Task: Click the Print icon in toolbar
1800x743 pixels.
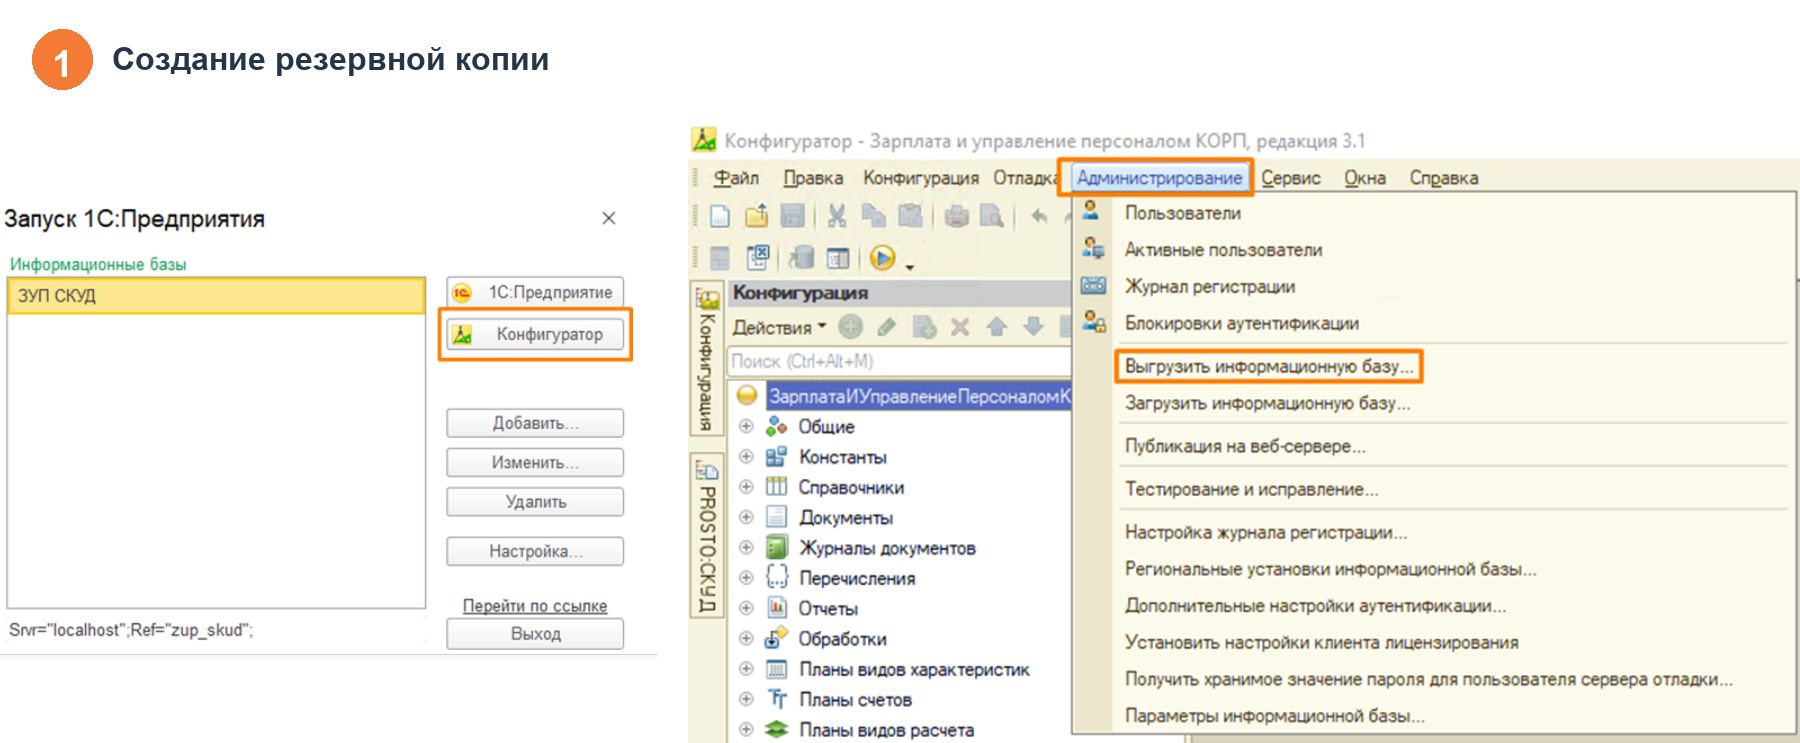Action: pyautogui.click(x=956, y=215)
